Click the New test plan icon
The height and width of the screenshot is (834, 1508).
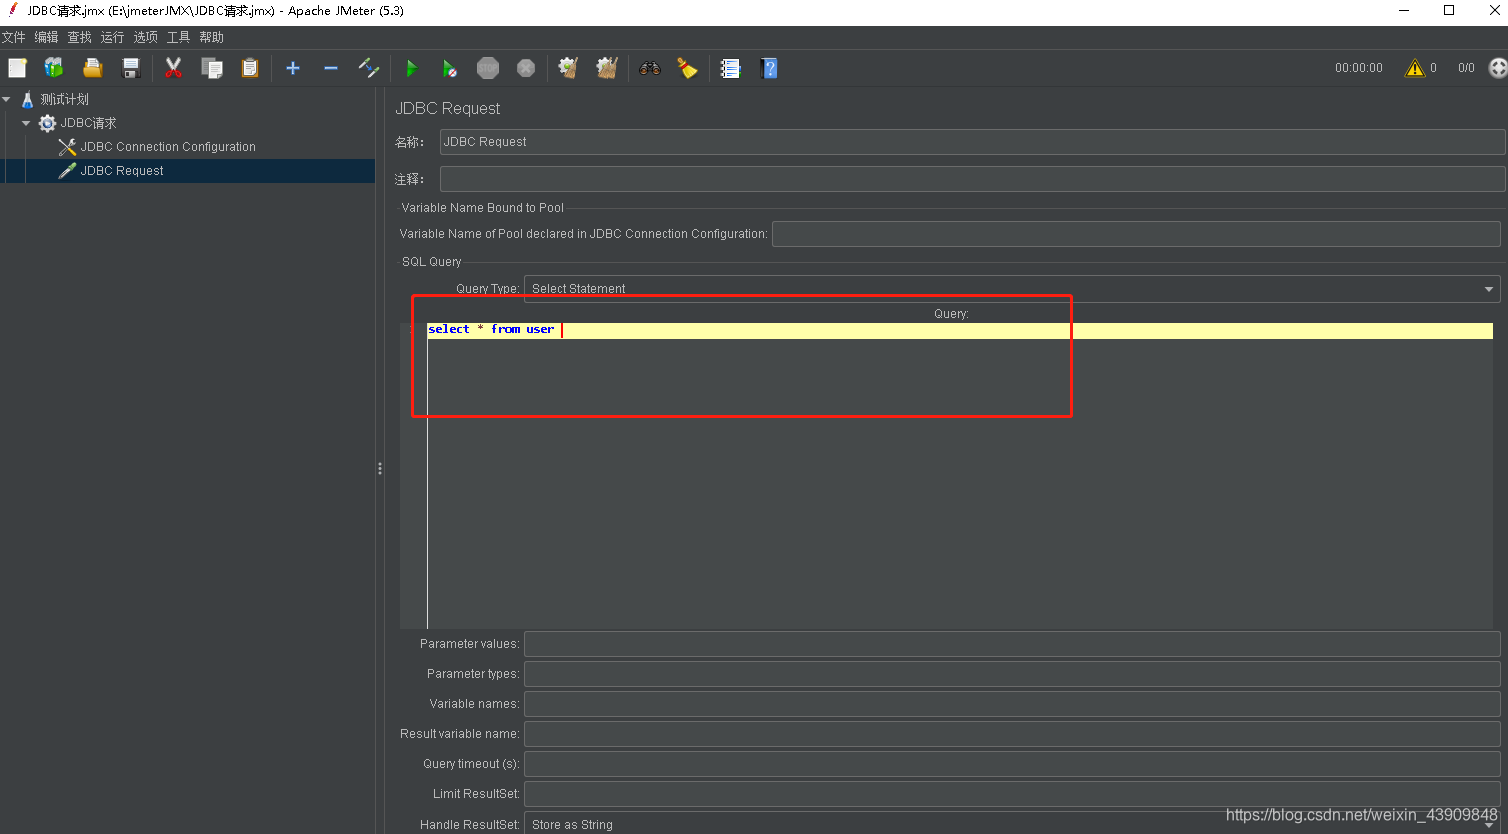tap(17, 68)
